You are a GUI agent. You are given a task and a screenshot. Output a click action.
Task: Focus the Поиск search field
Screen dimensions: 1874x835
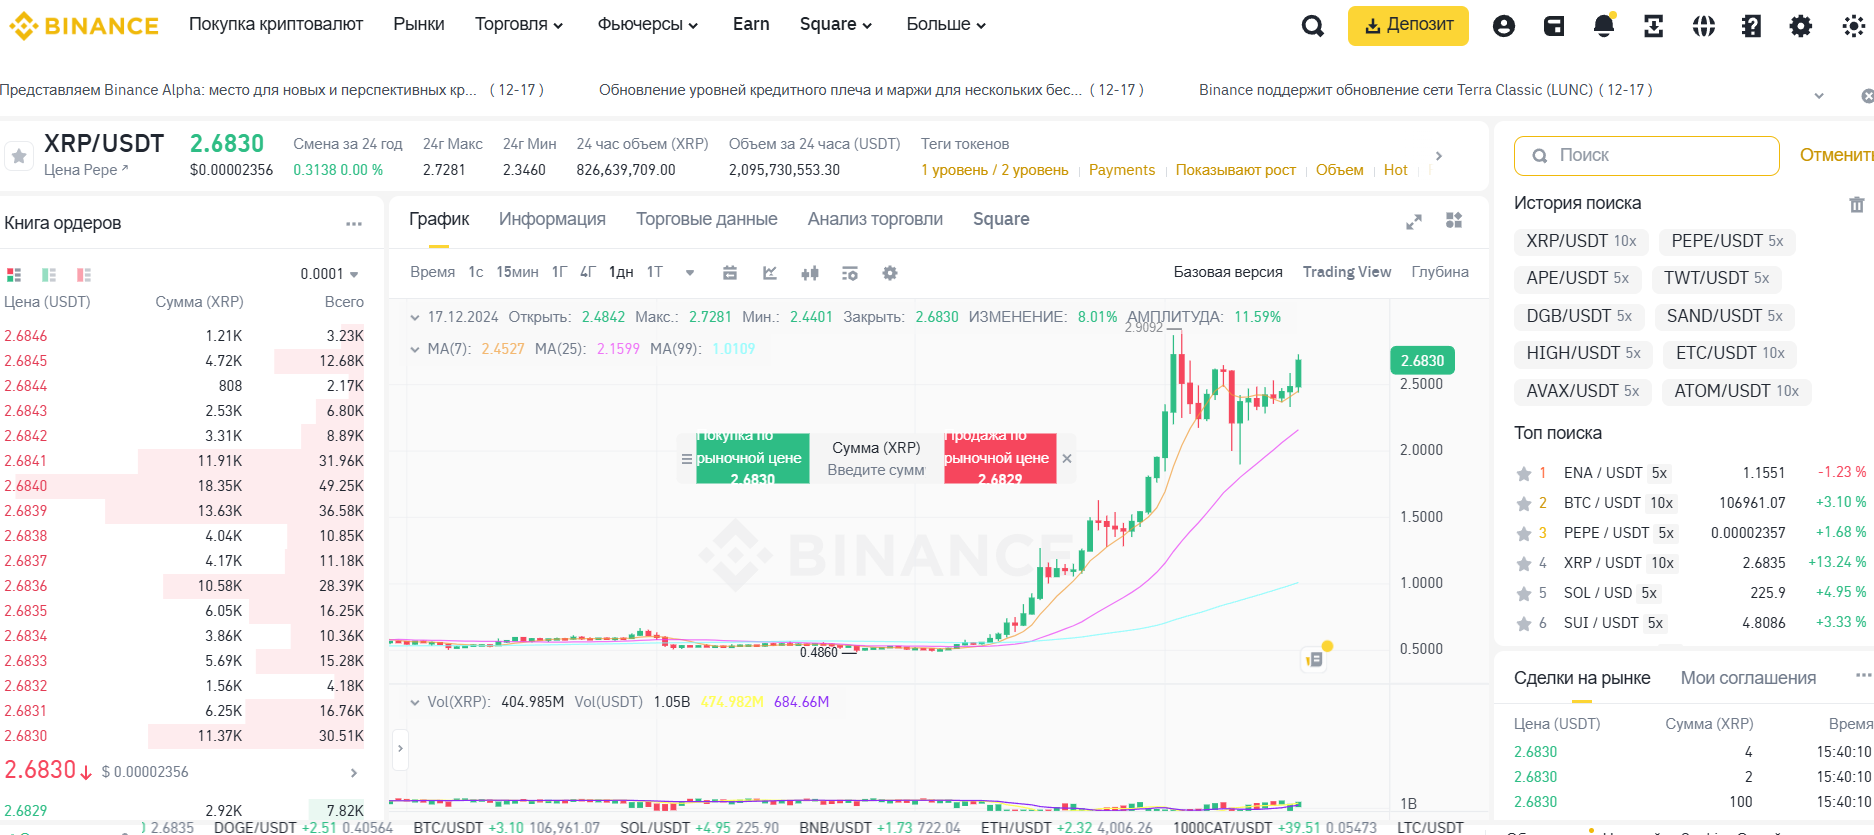(x=1647, y=156)
